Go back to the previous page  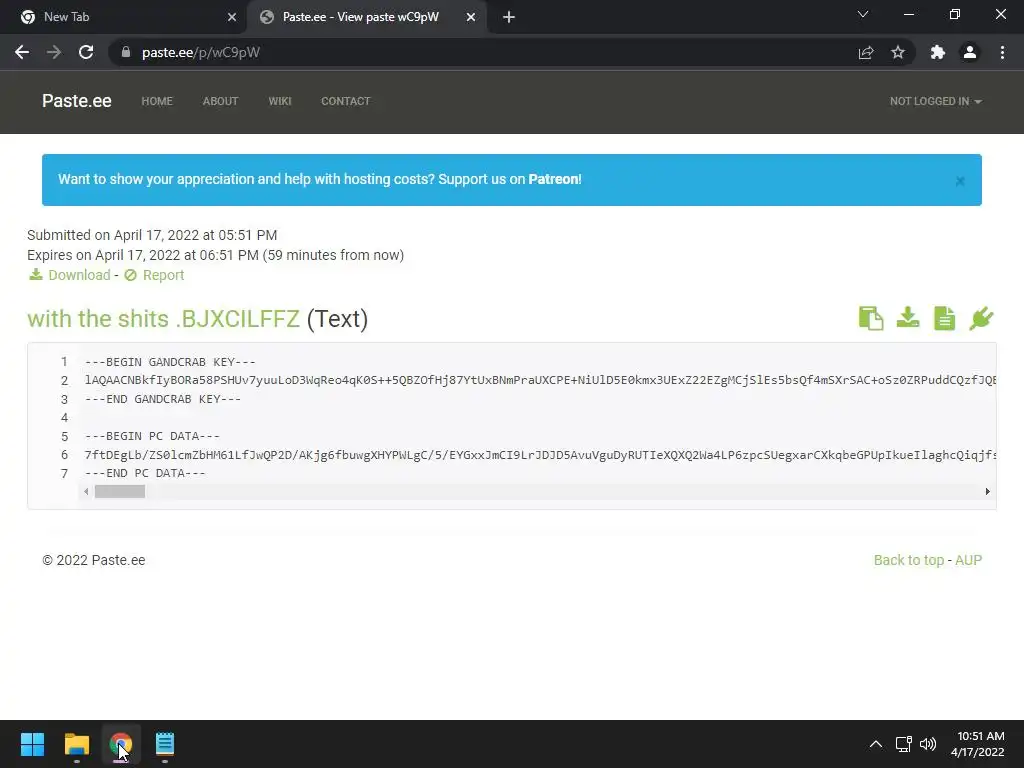pyautogui.click(x=22, y=52)
